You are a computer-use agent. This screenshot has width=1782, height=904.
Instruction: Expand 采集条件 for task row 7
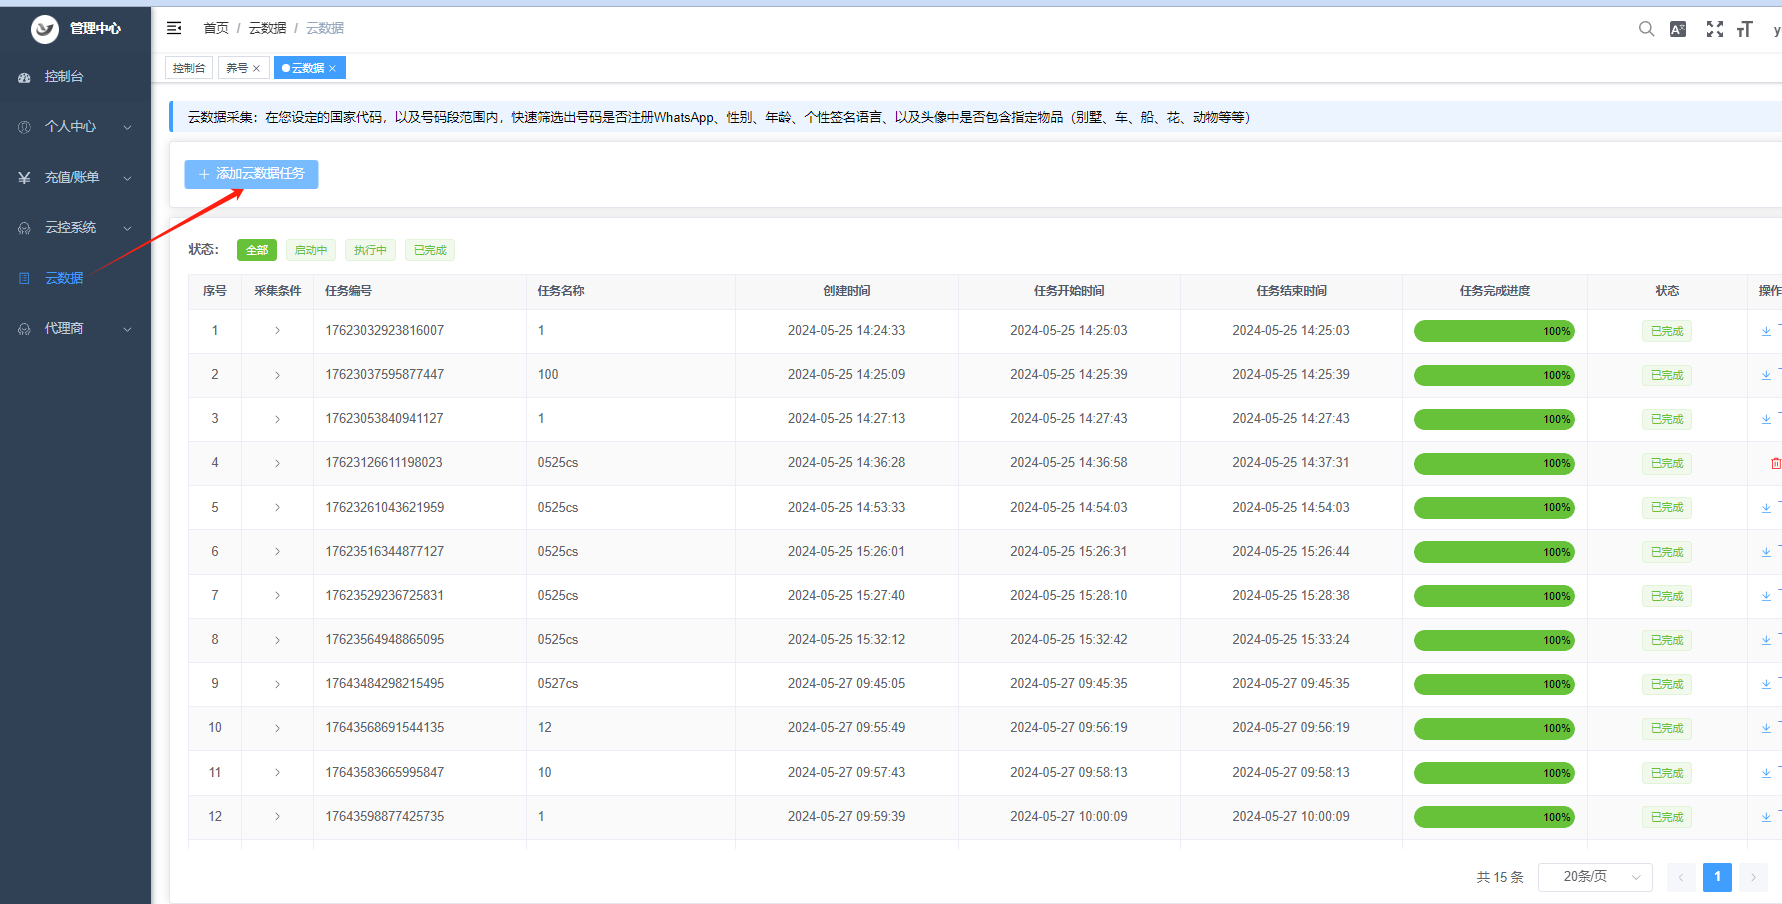click(x=277, y=596)
